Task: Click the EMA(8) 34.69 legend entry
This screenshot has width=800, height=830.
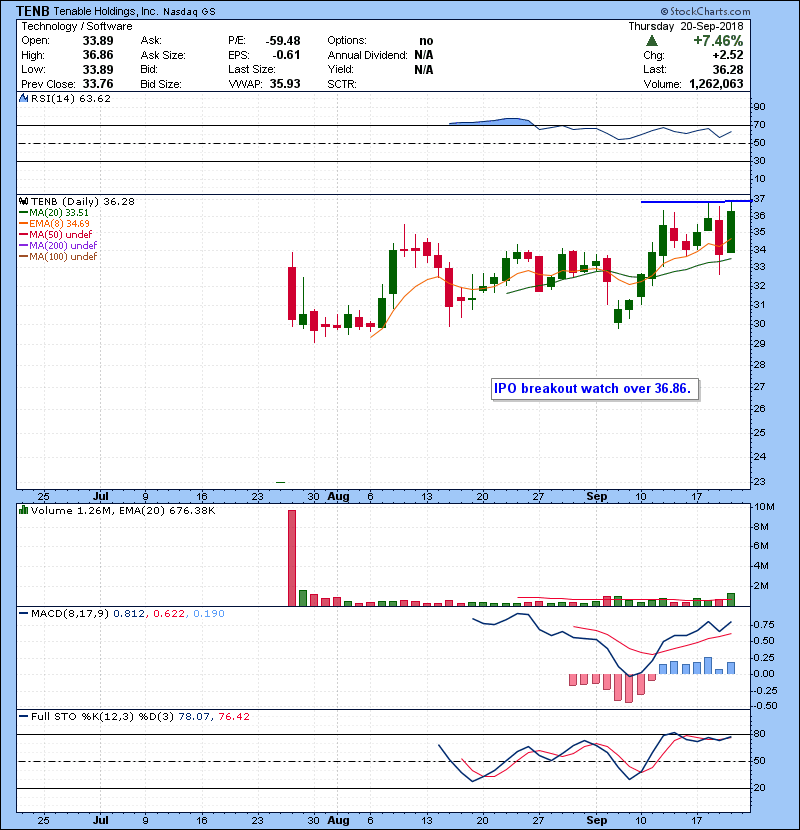Action: 54,223
